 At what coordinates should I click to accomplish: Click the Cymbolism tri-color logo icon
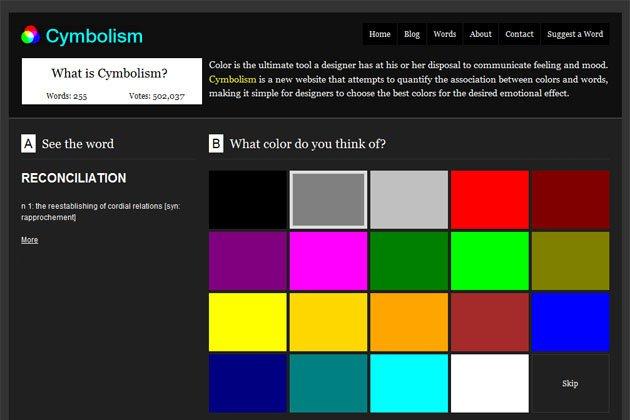pyautogui.click(x=30, y=36)
